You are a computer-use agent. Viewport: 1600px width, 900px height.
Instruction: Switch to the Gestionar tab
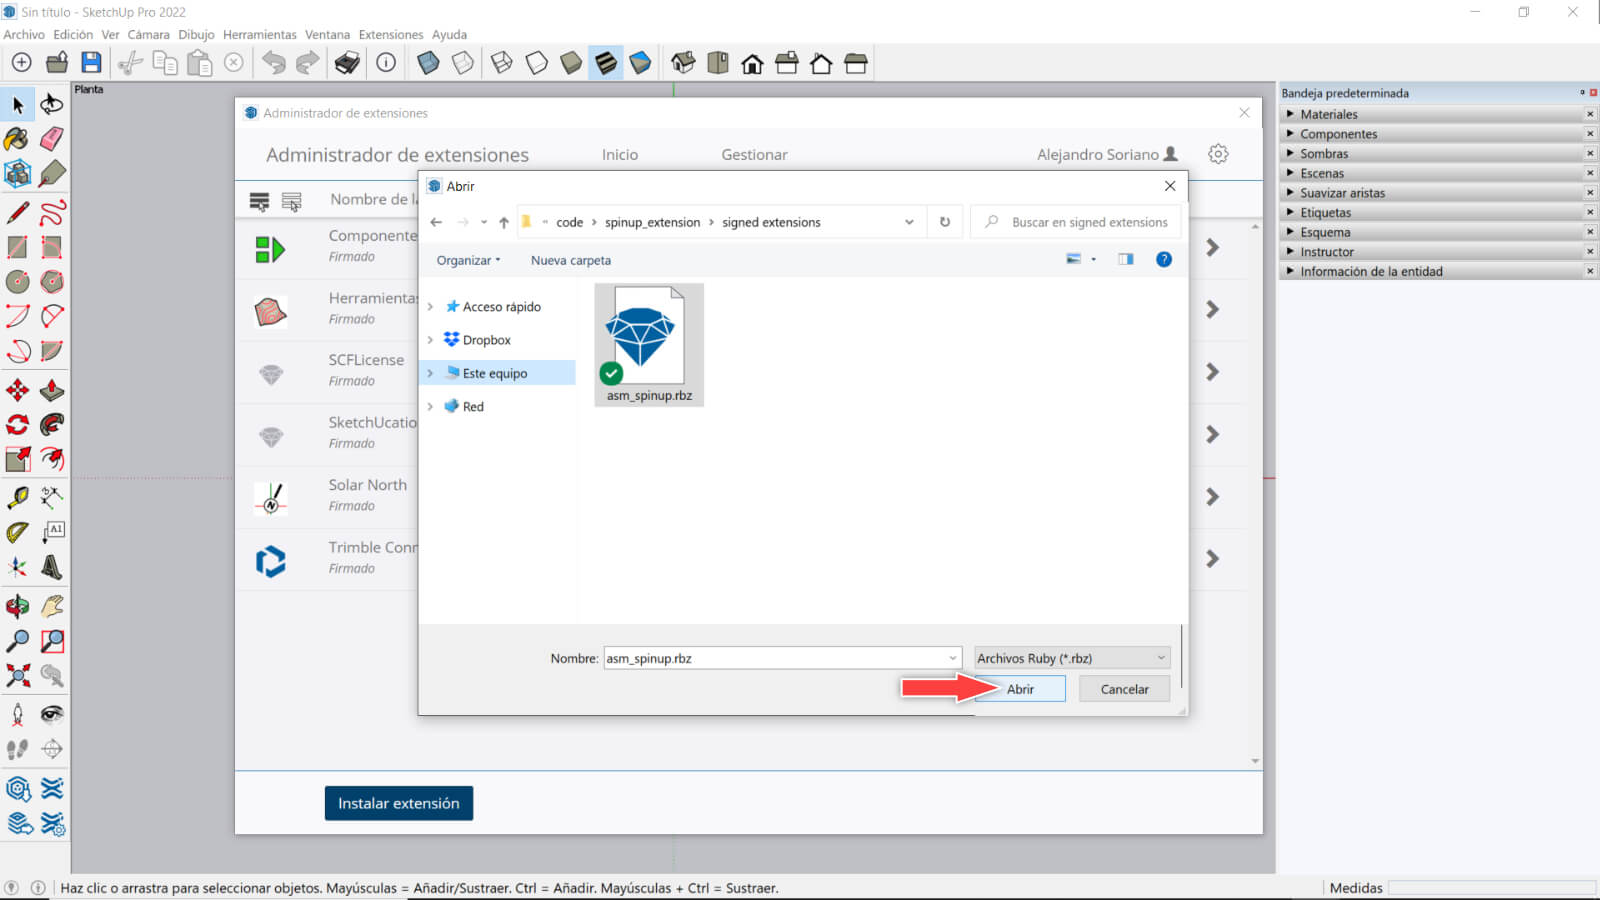(754, 154)
